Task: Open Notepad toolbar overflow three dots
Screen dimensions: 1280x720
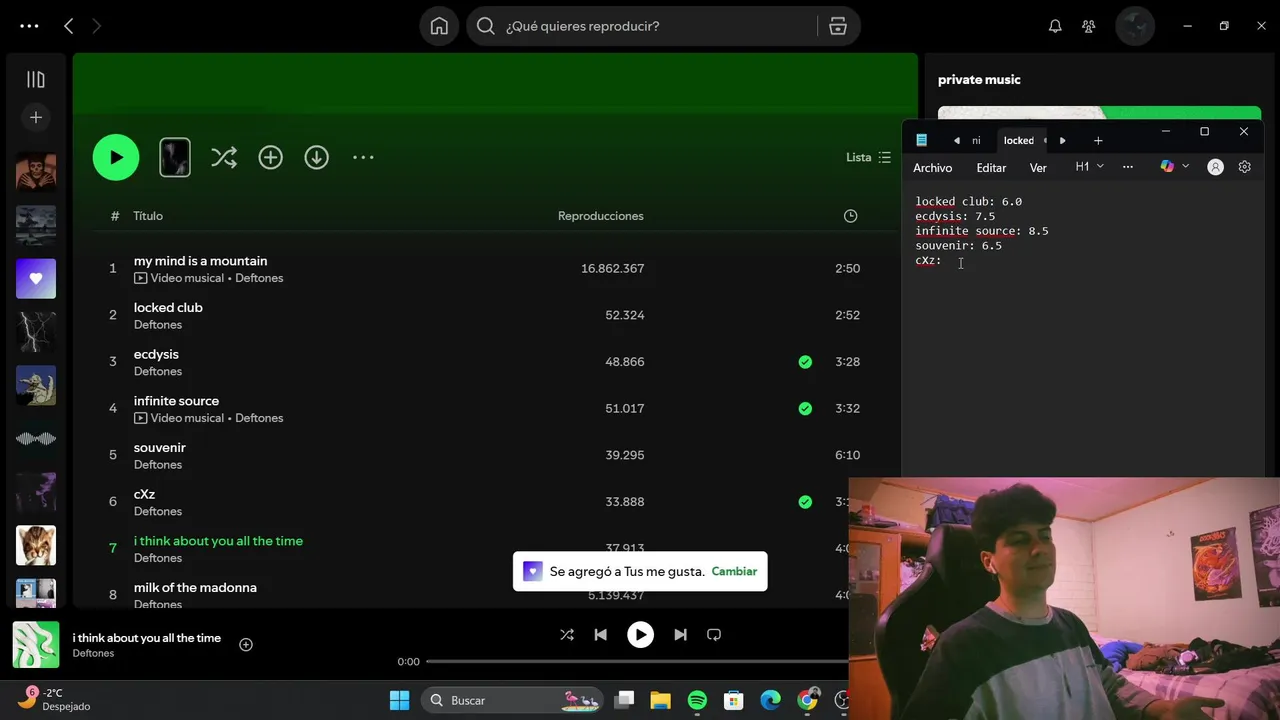Action: coord(1128,167)
